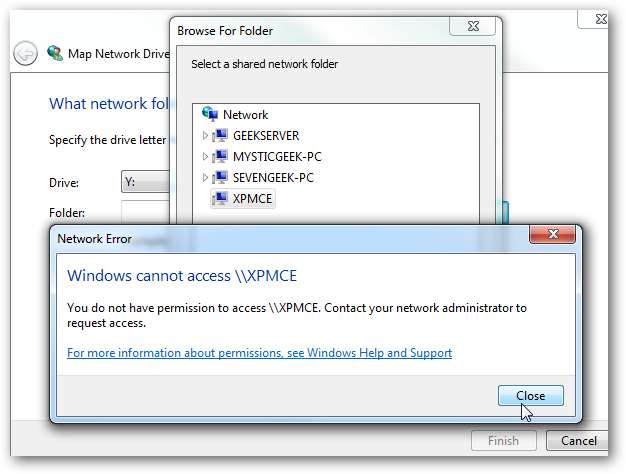The width and height of the screenshot is (626, 474).
Task: Click the back arrow in Map Network Drive
Action: pos(26,53)
